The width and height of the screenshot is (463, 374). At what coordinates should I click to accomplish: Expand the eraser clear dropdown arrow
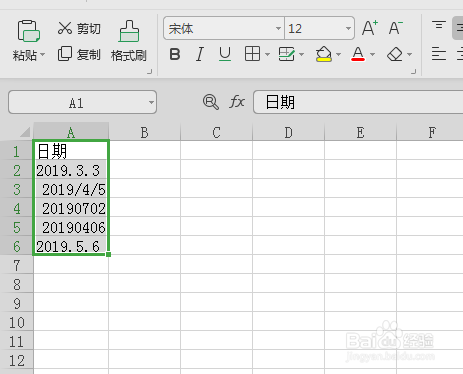coord(410,54)
